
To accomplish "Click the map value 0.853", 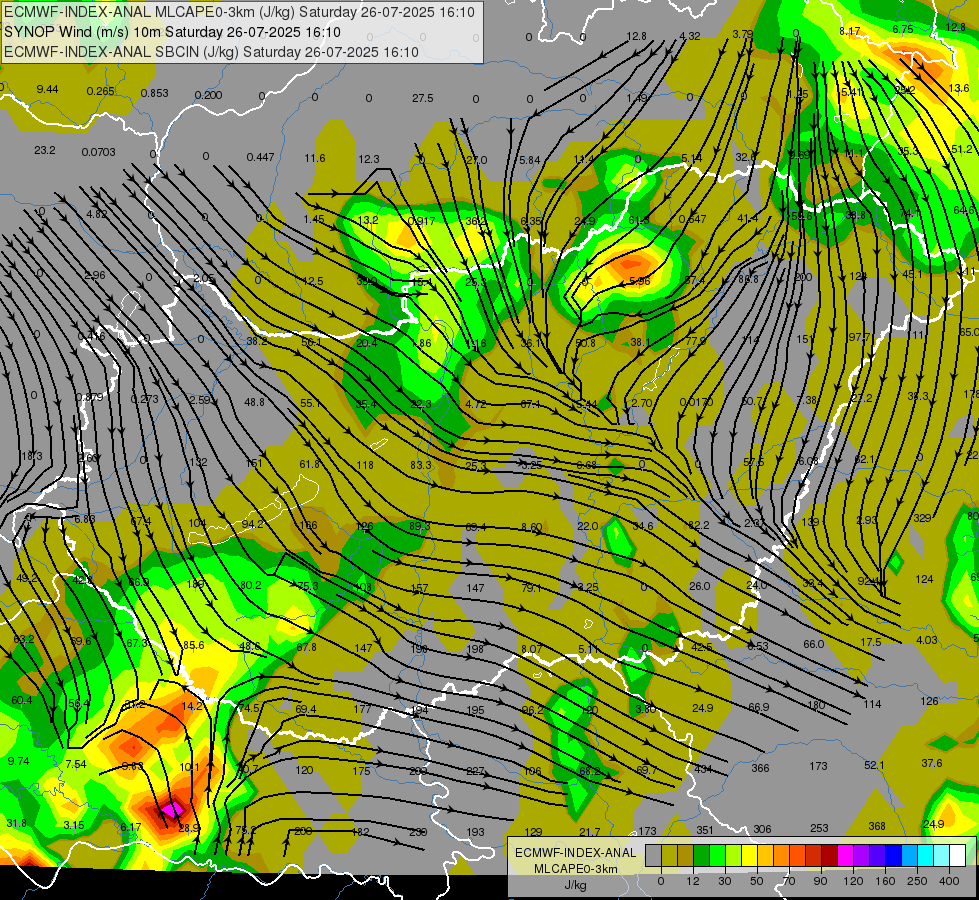I will pos(154,93).
